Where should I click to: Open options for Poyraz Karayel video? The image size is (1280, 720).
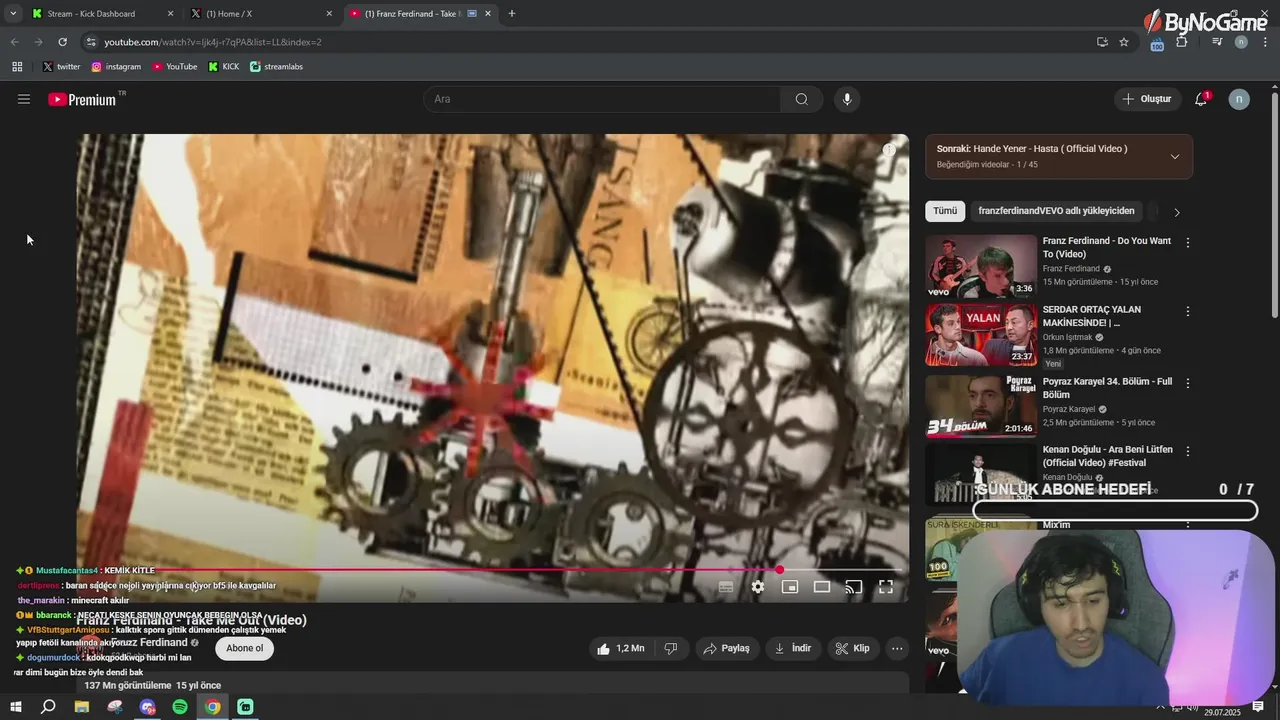[1188, 384]
